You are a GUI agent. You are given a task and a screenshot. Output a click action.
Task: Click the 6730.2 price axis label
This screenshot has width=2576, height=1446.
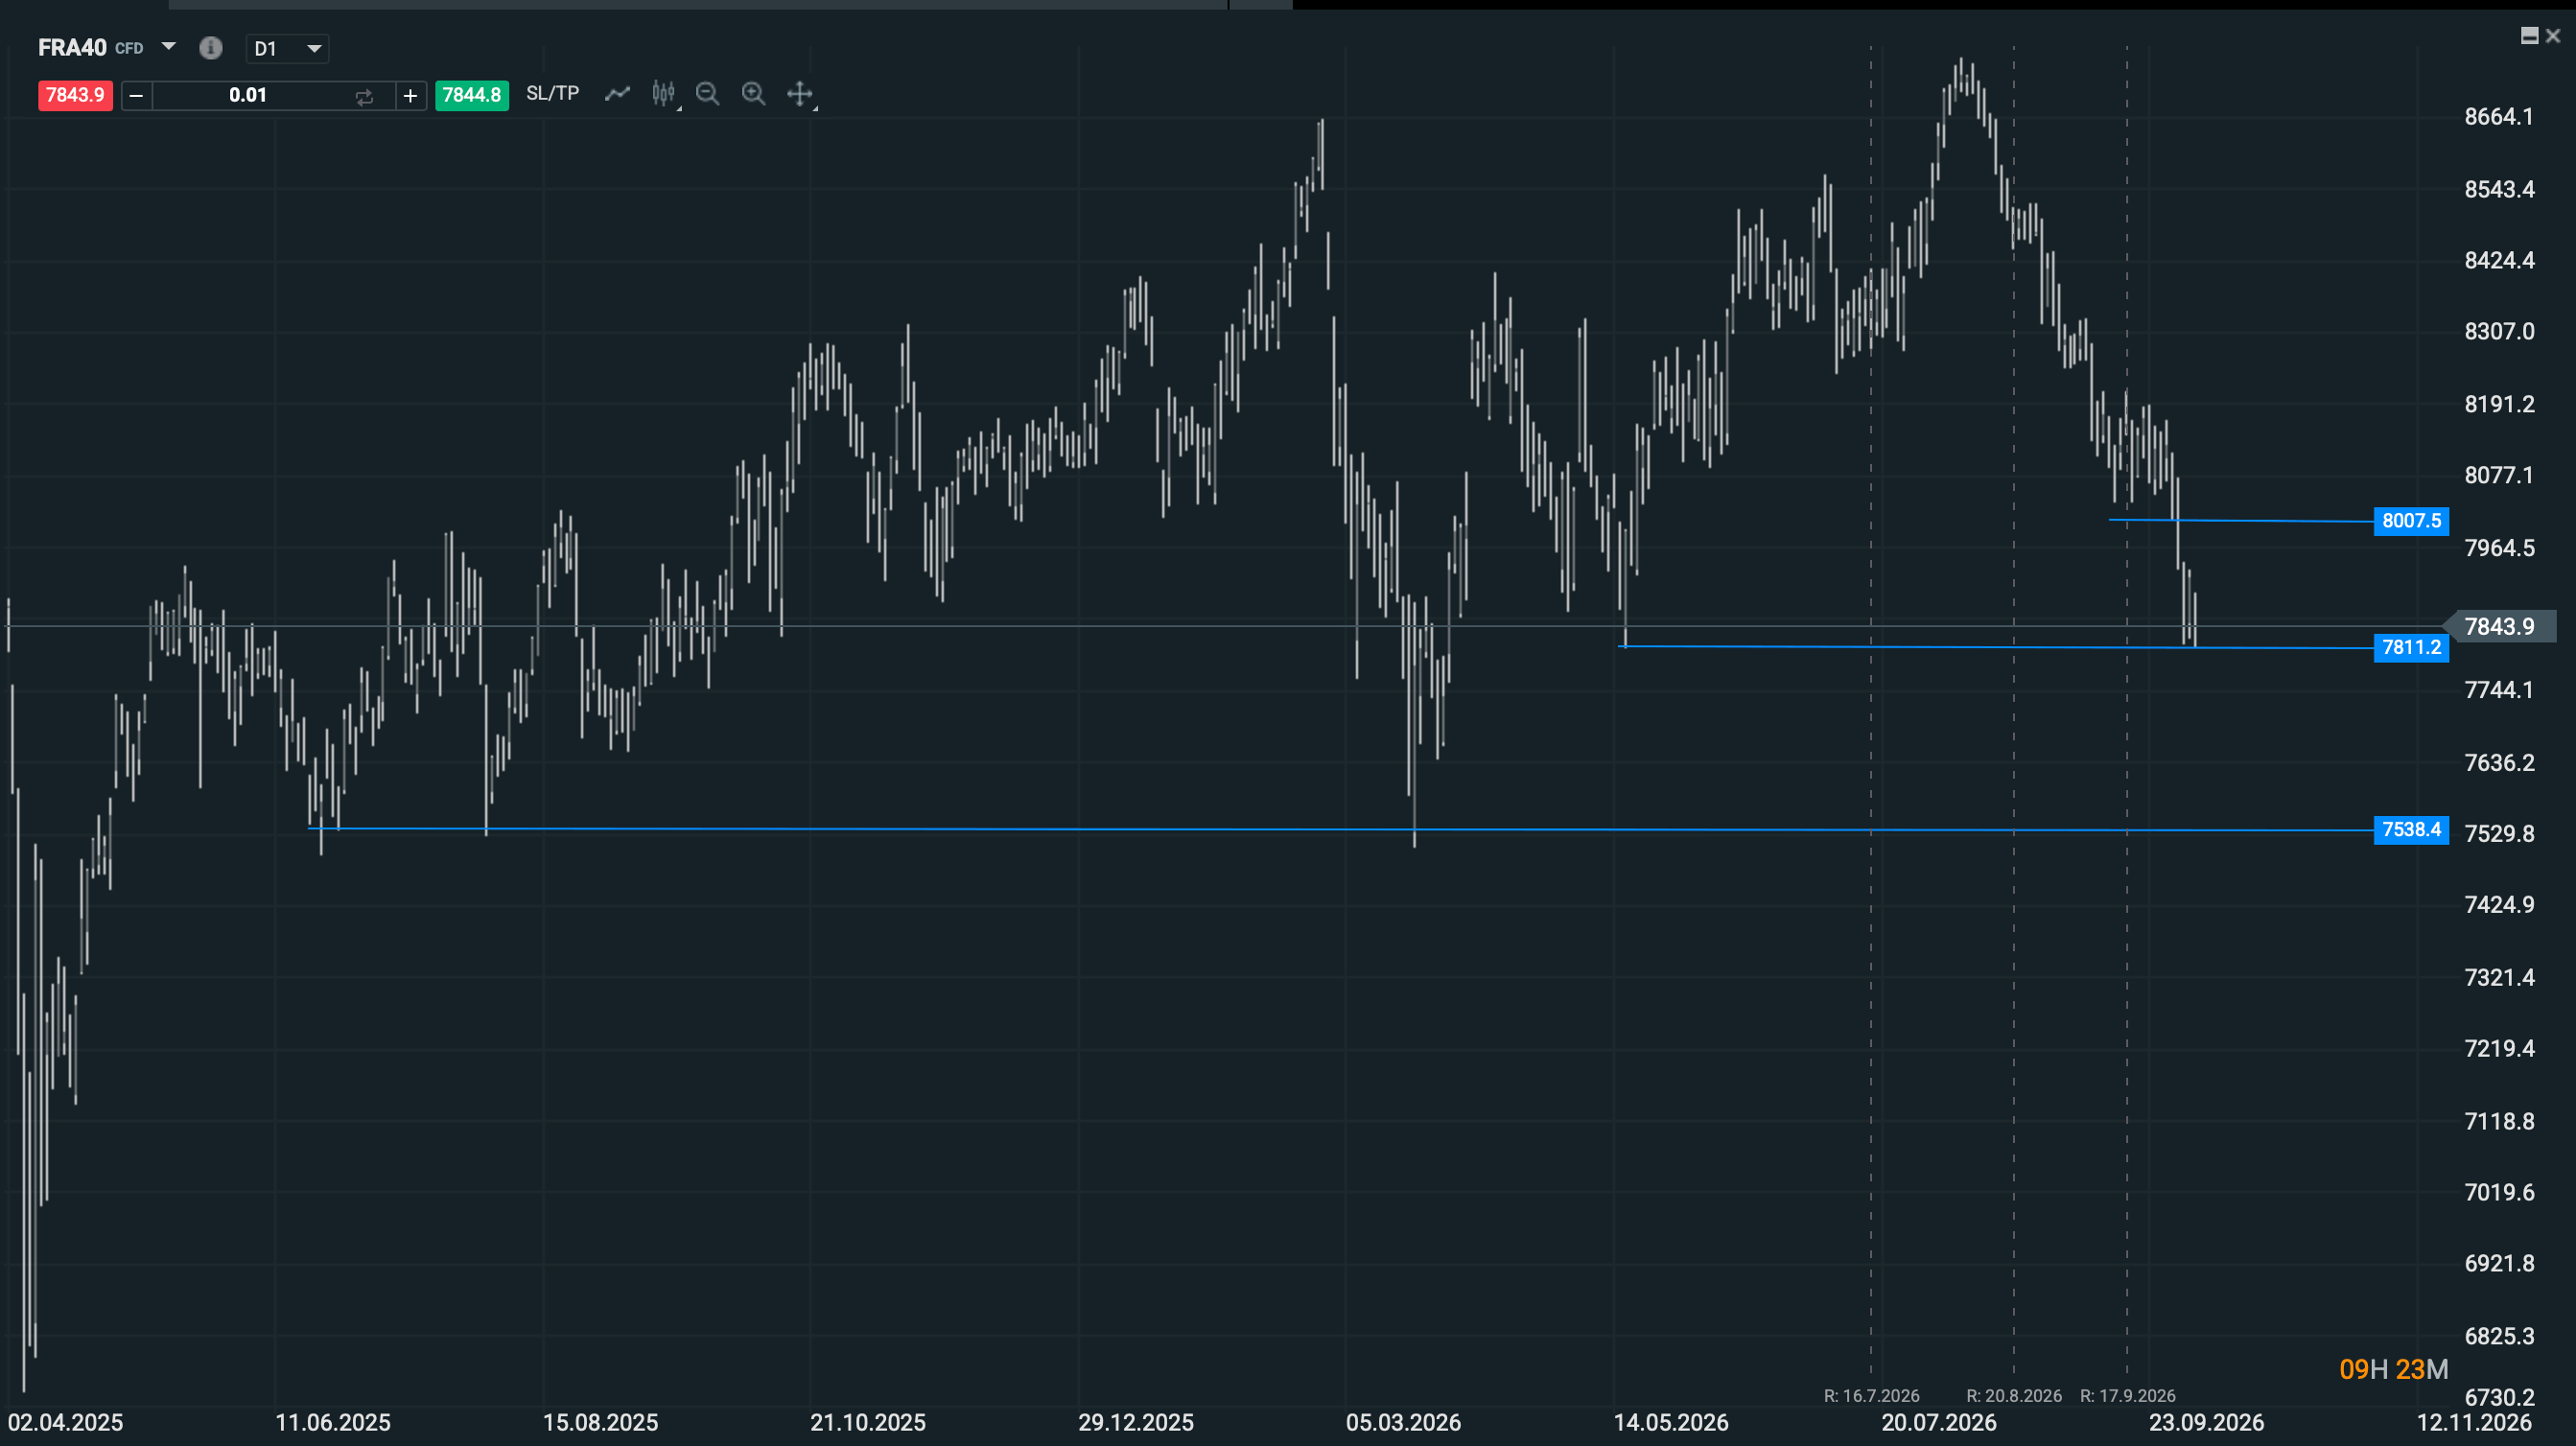coord(2499,1398)
